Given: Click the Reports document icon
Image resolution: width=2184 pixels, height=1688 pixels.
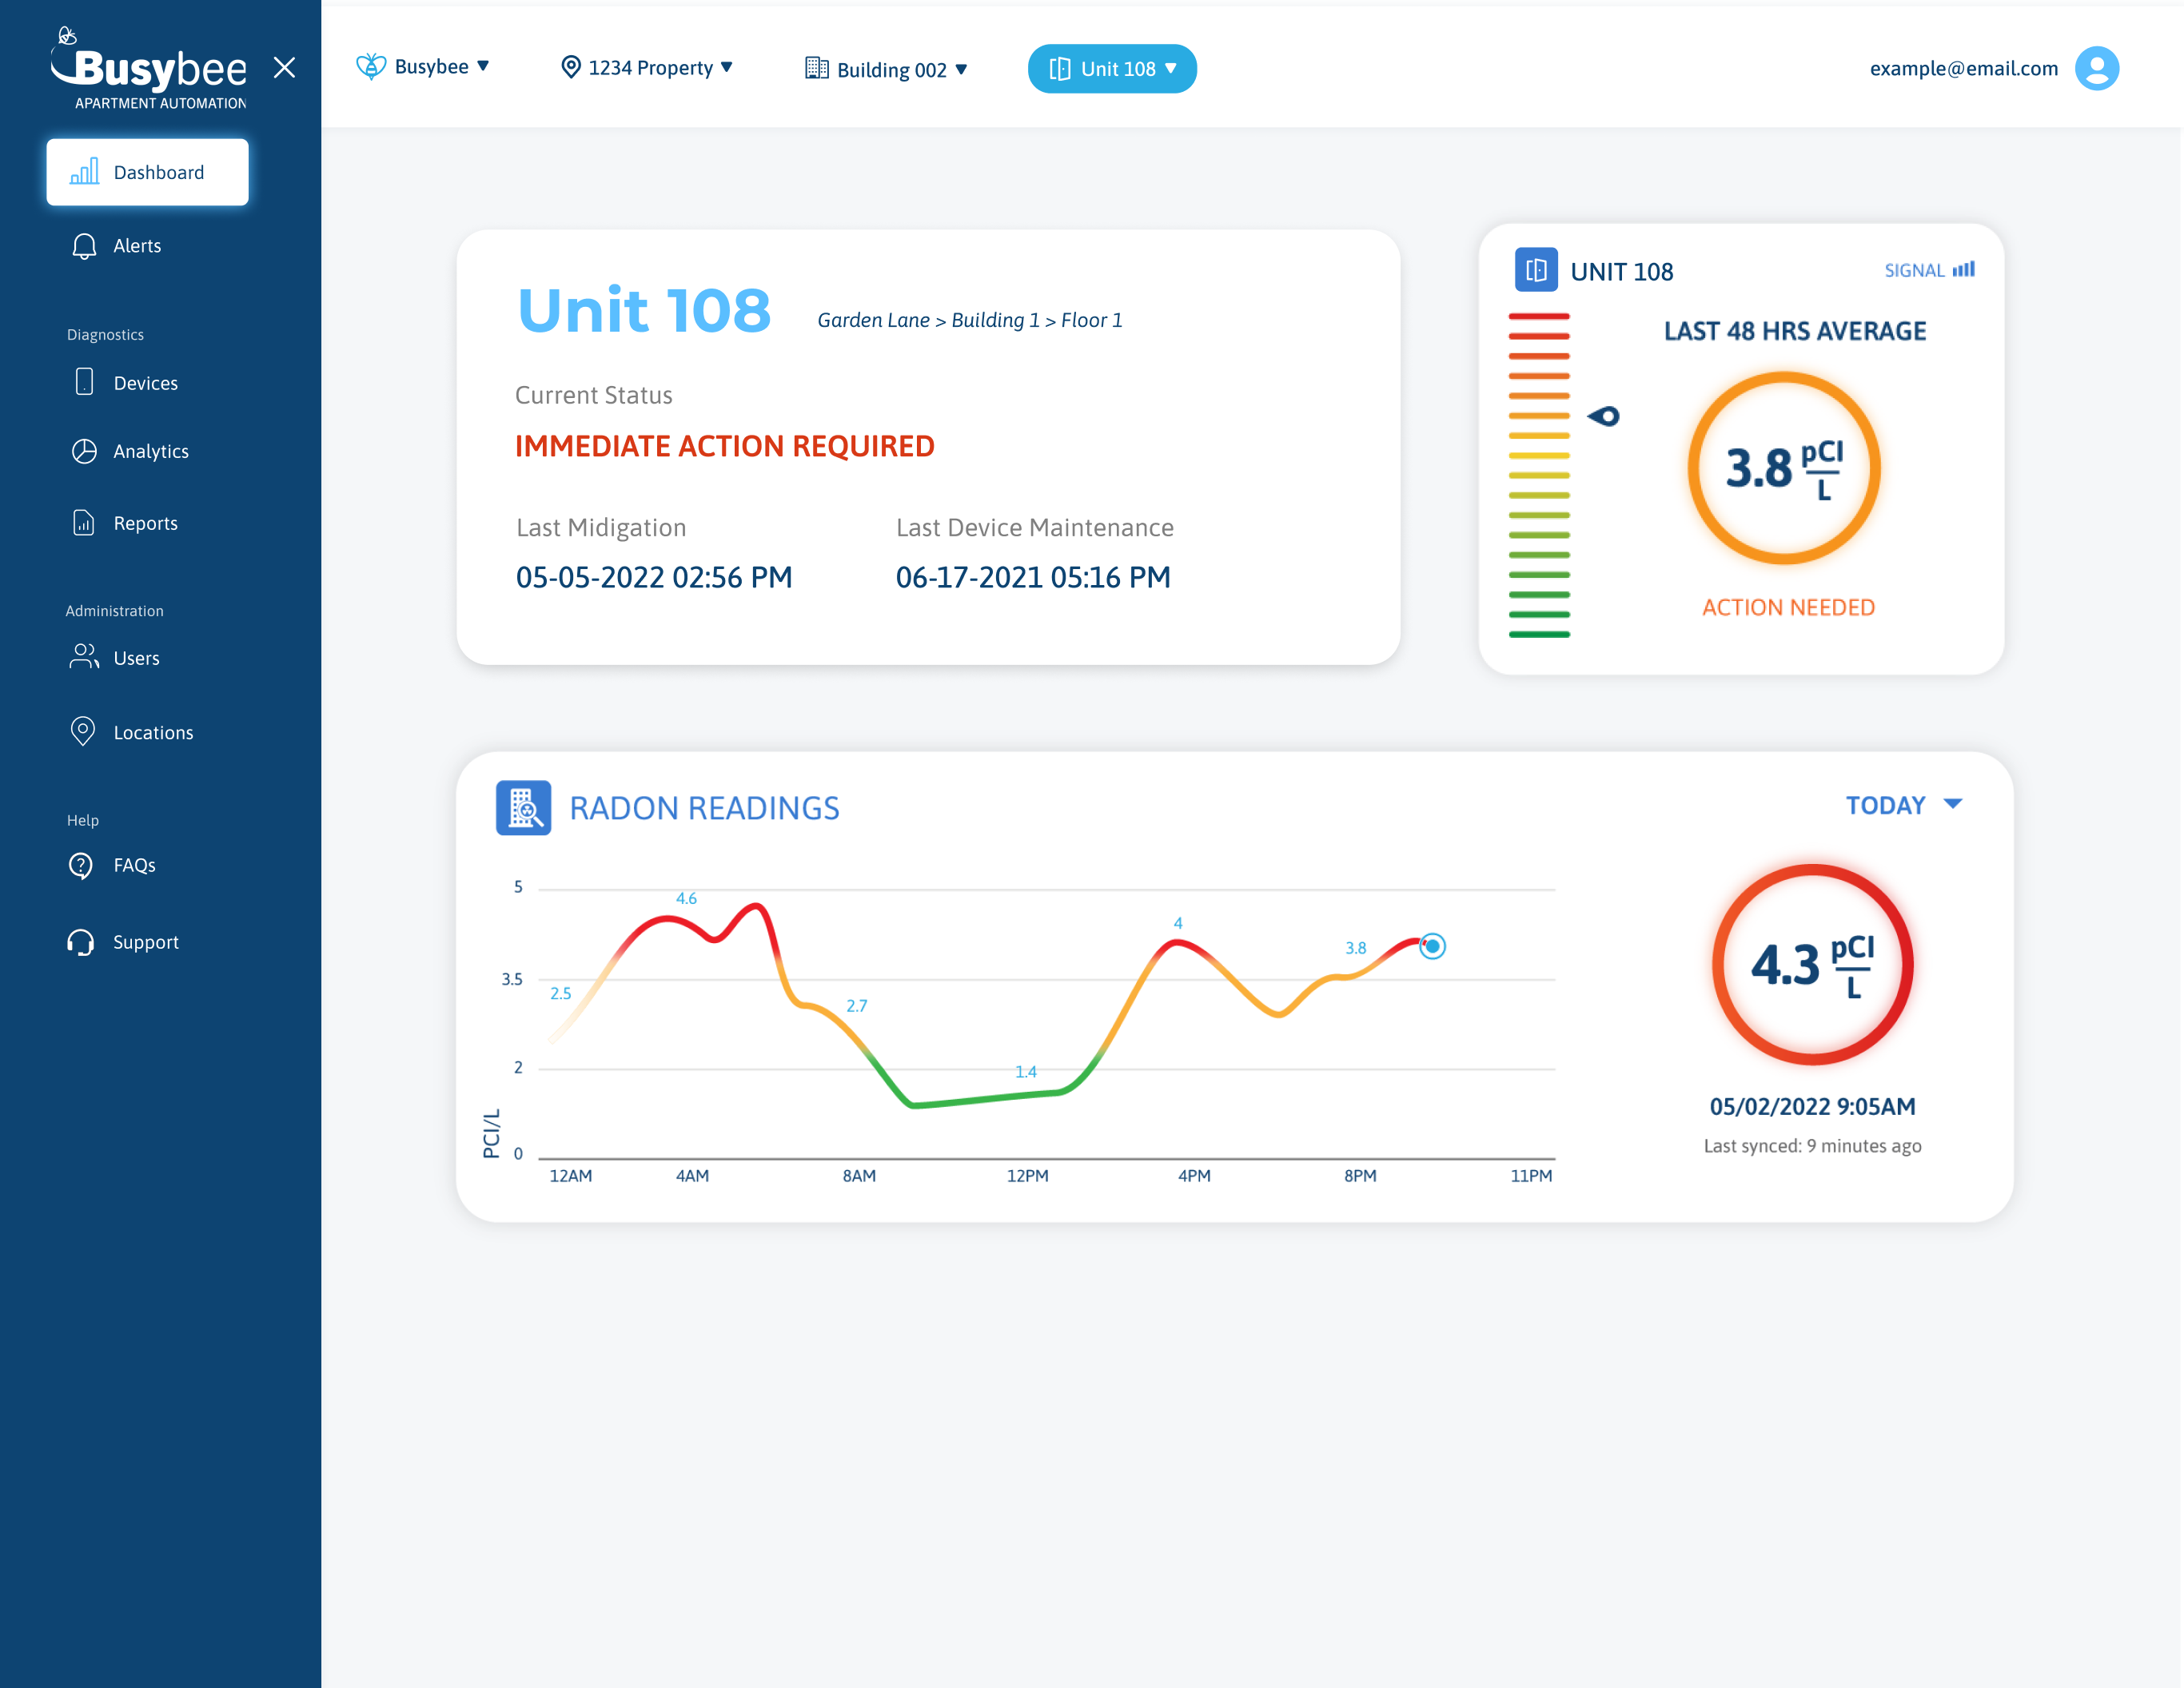Looking at the screenshot, I should (x=84, y=523).
